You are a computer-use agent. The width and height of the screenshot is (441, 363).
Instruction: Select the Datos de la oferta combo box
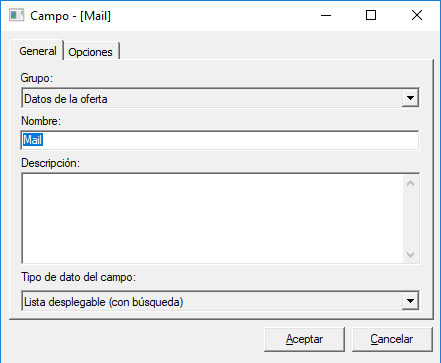(220, 98)
